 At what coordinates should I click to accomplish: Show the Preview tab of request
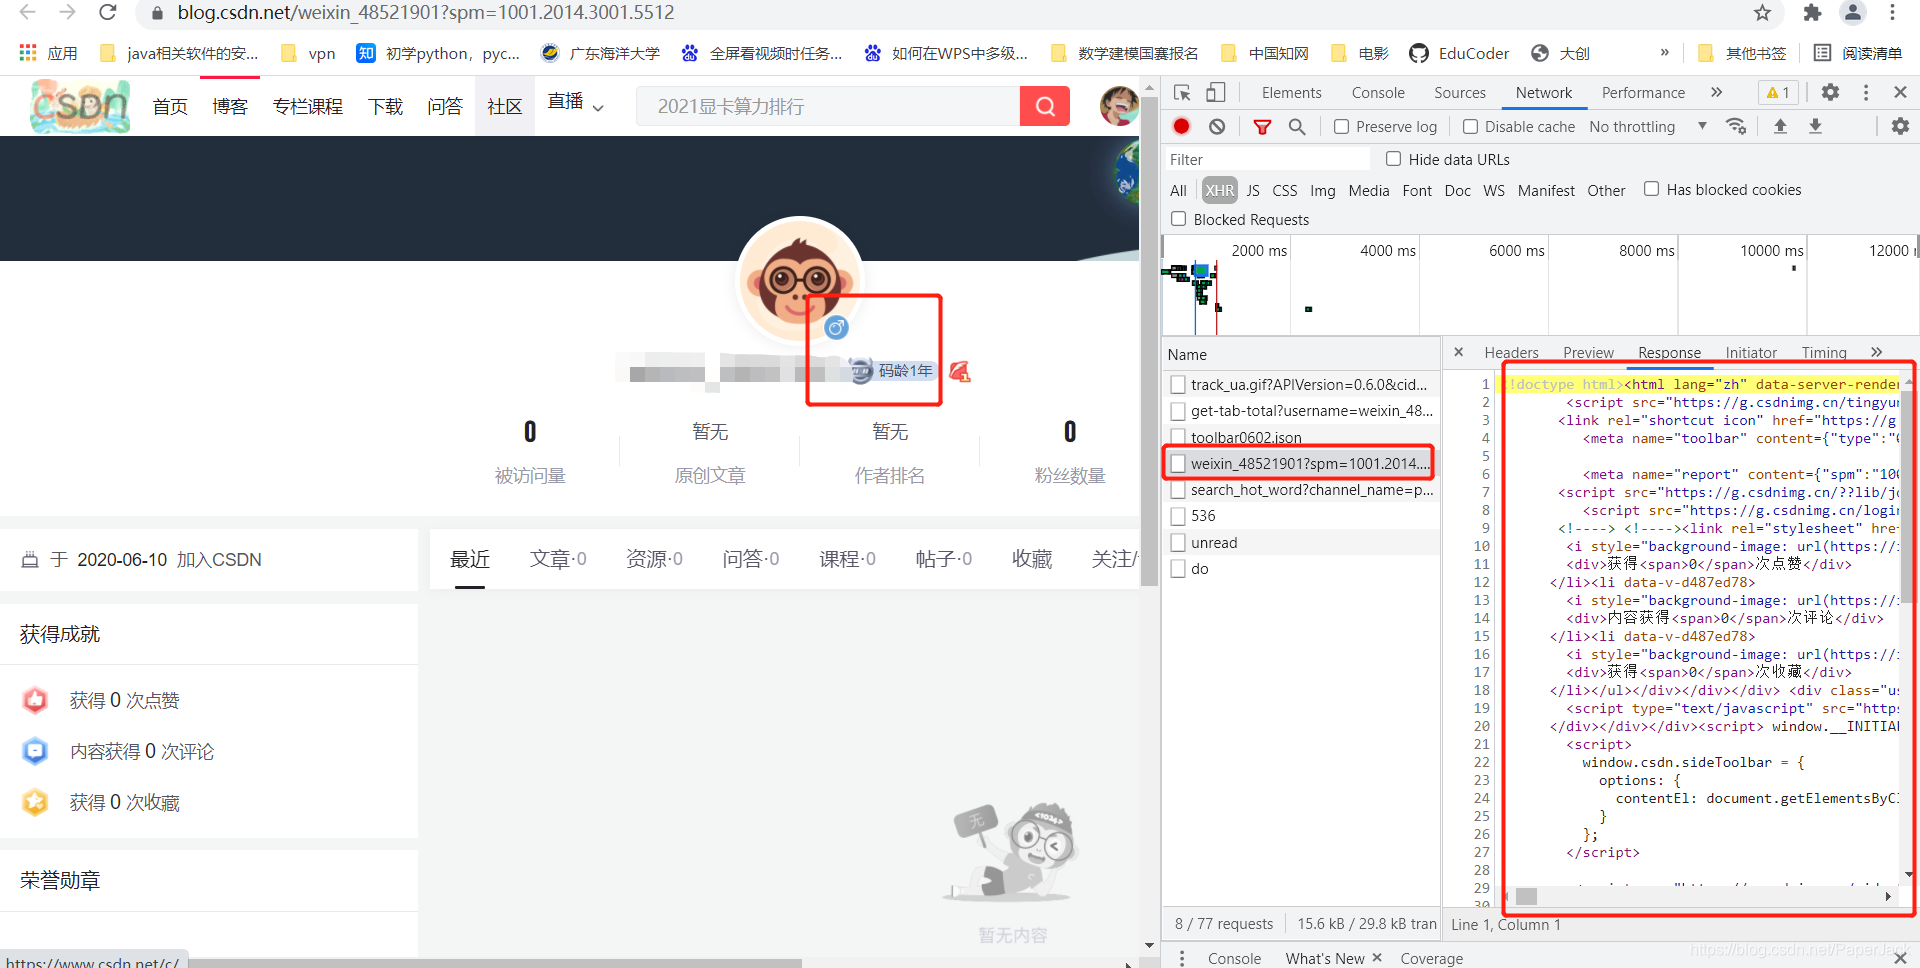[x=1588, y=352]
